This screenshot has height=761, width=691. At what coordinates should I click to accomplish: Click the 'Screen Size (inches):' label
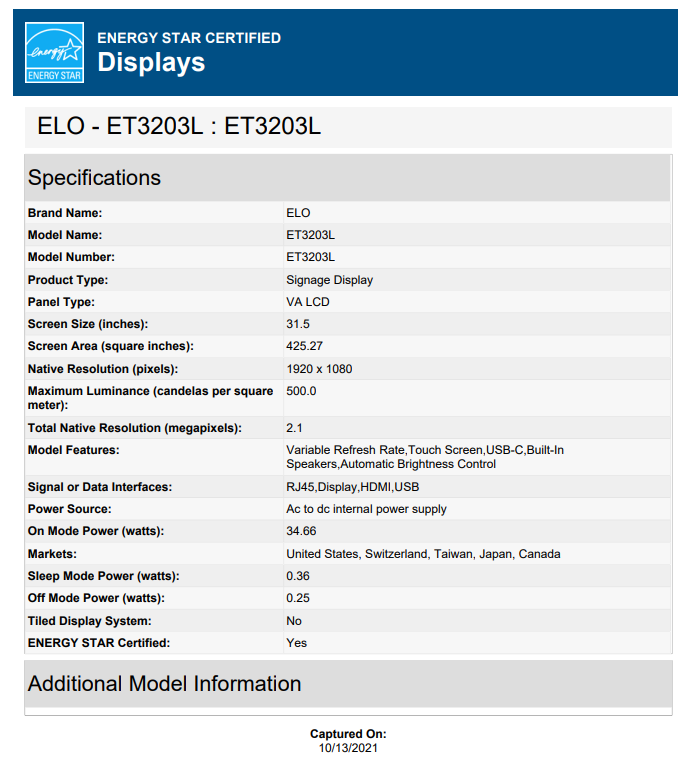click(88, 324)
